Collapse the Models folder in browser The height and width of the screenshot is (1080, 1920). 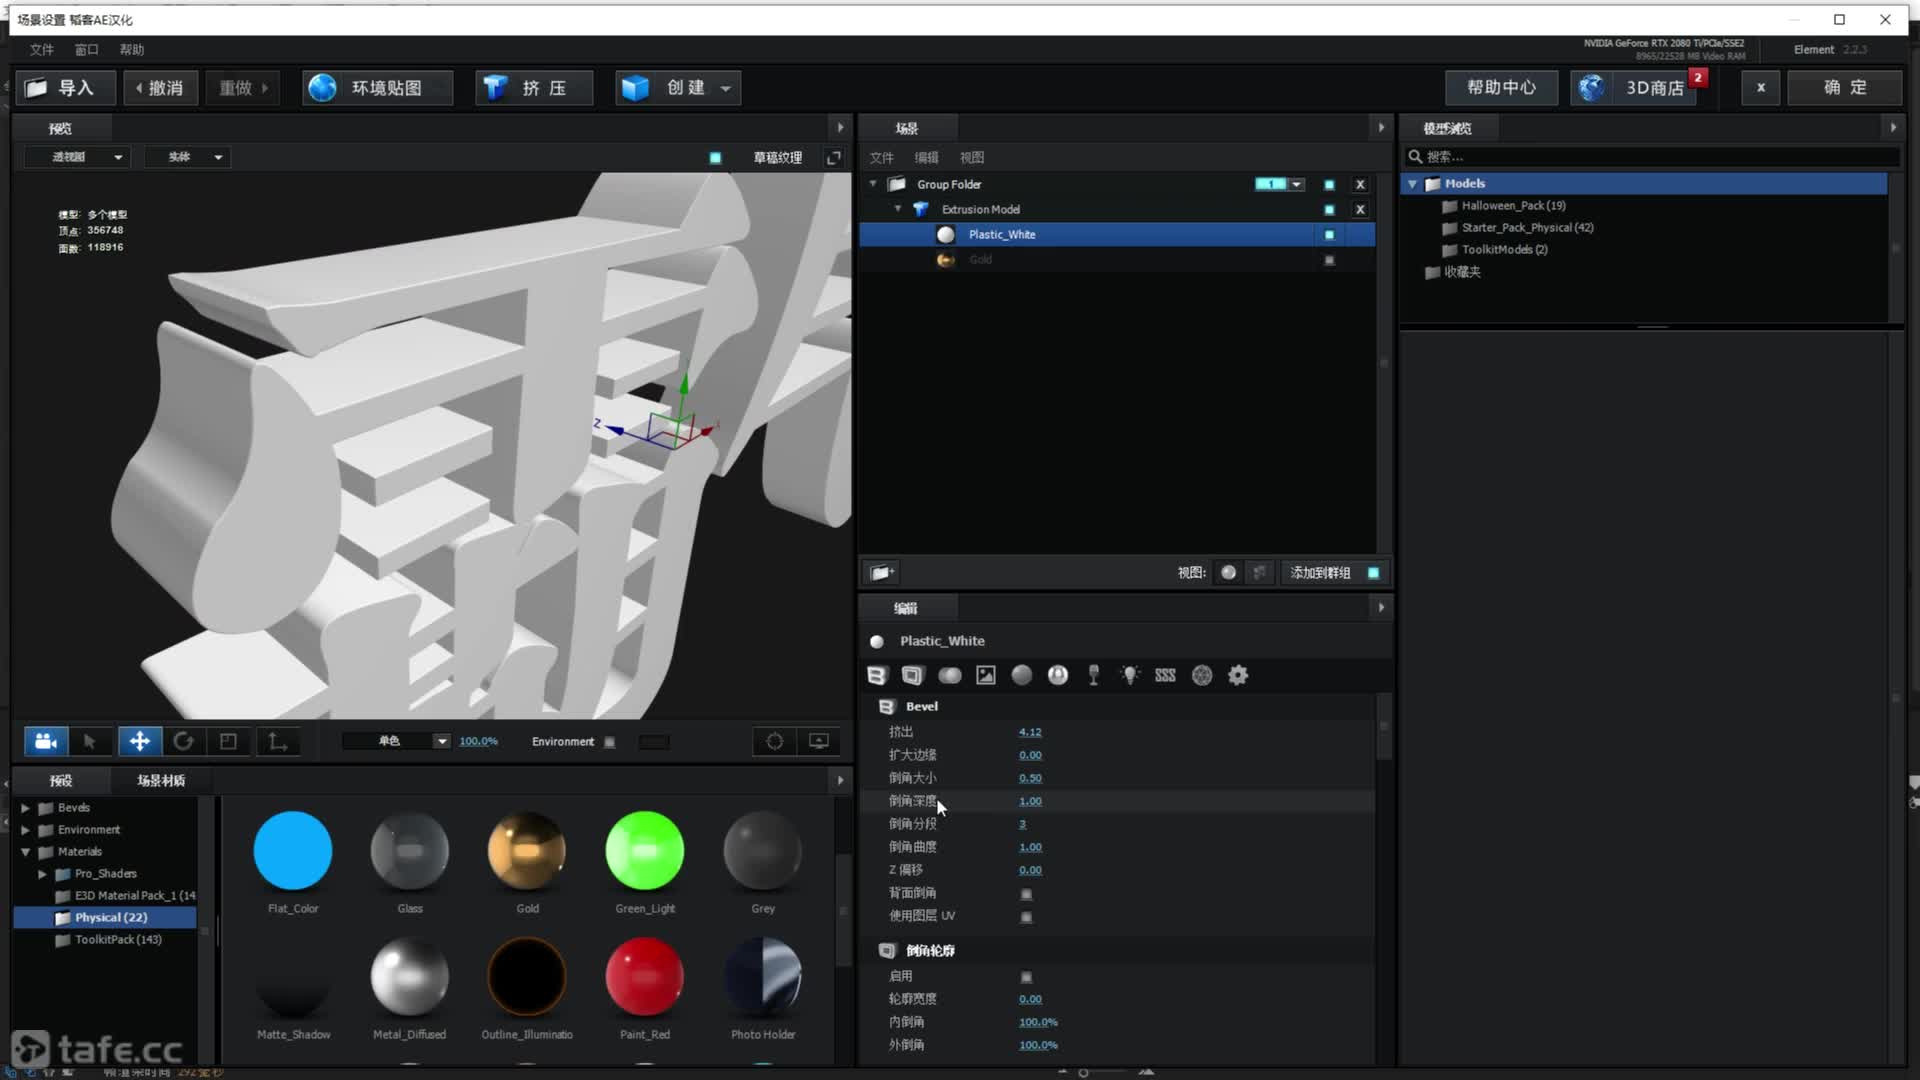(x=1412, y=184)
